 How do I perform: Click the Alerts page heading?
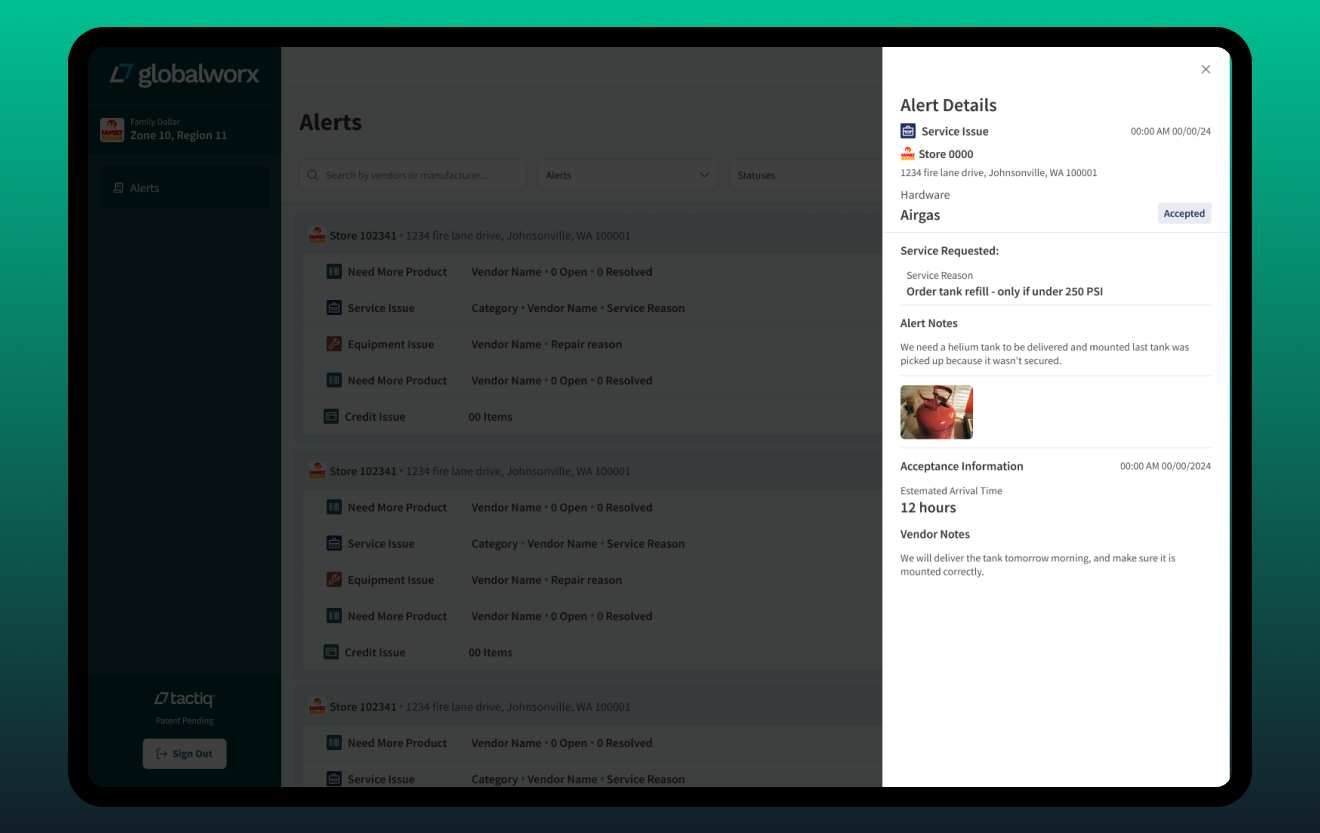[x=330, y=122]
